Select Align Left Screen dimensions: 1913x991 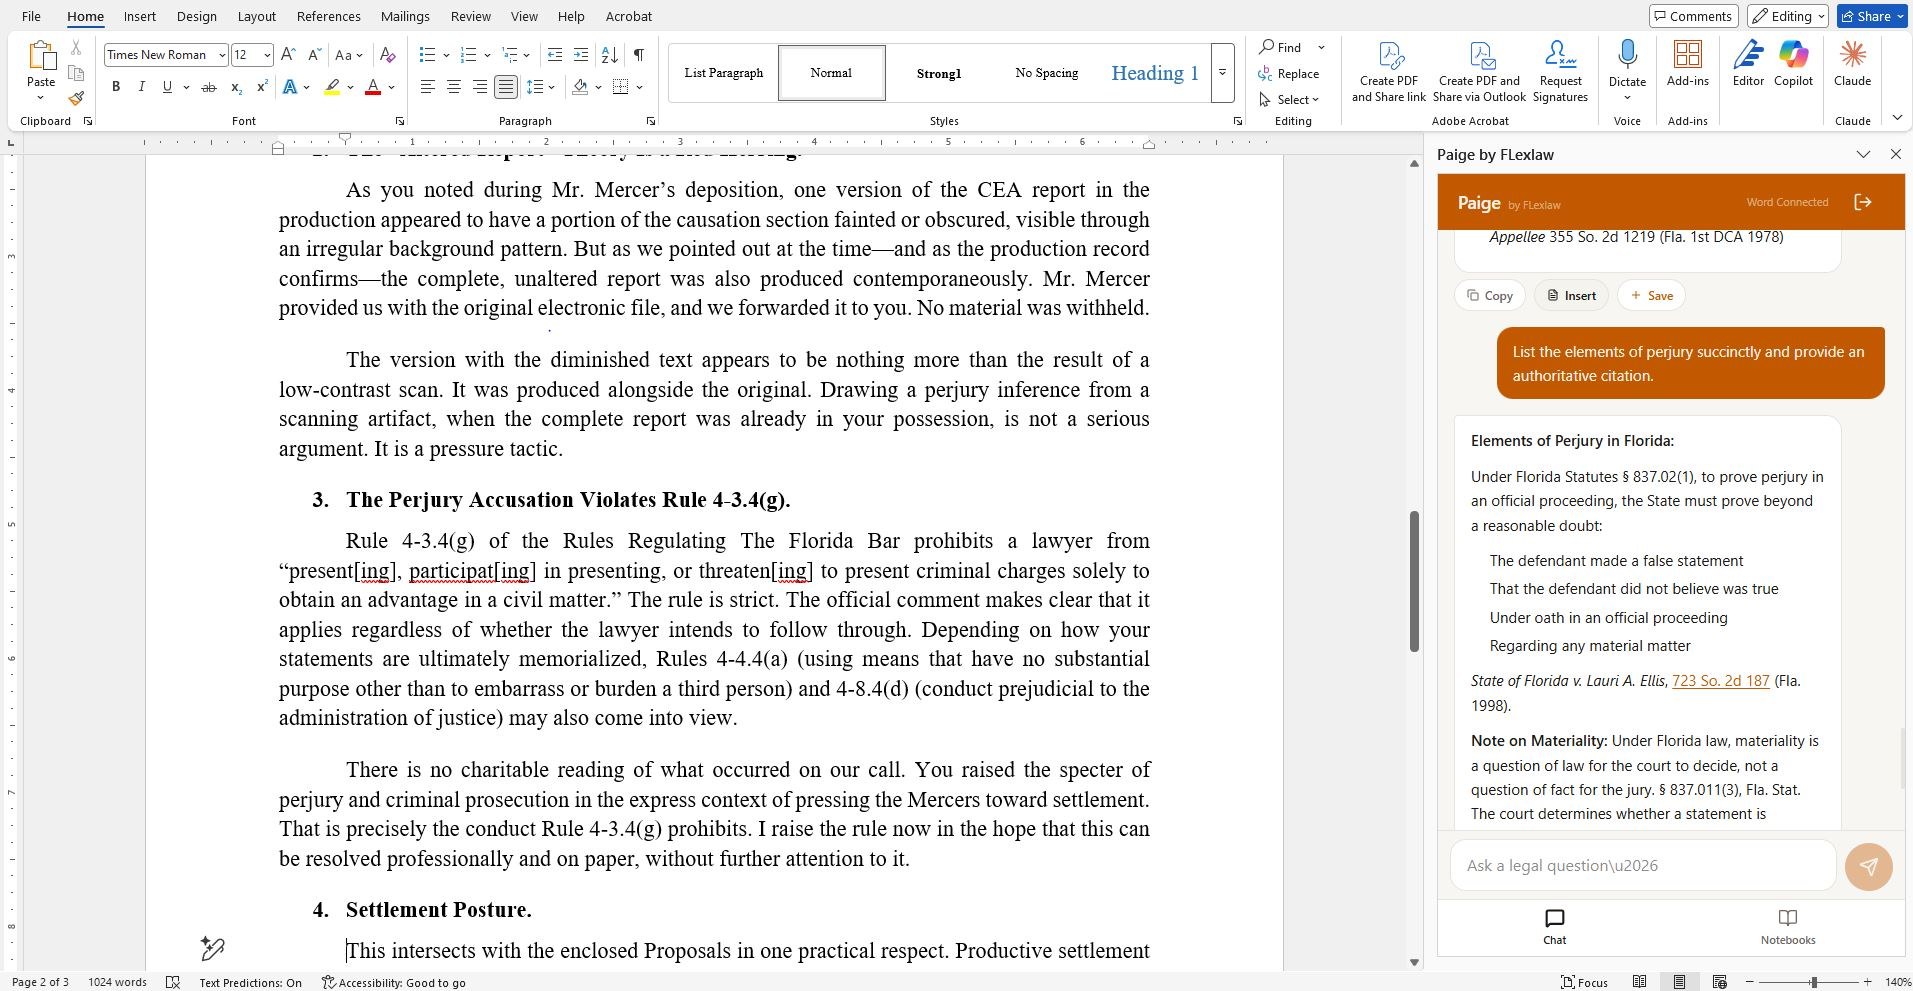point(428,88)
